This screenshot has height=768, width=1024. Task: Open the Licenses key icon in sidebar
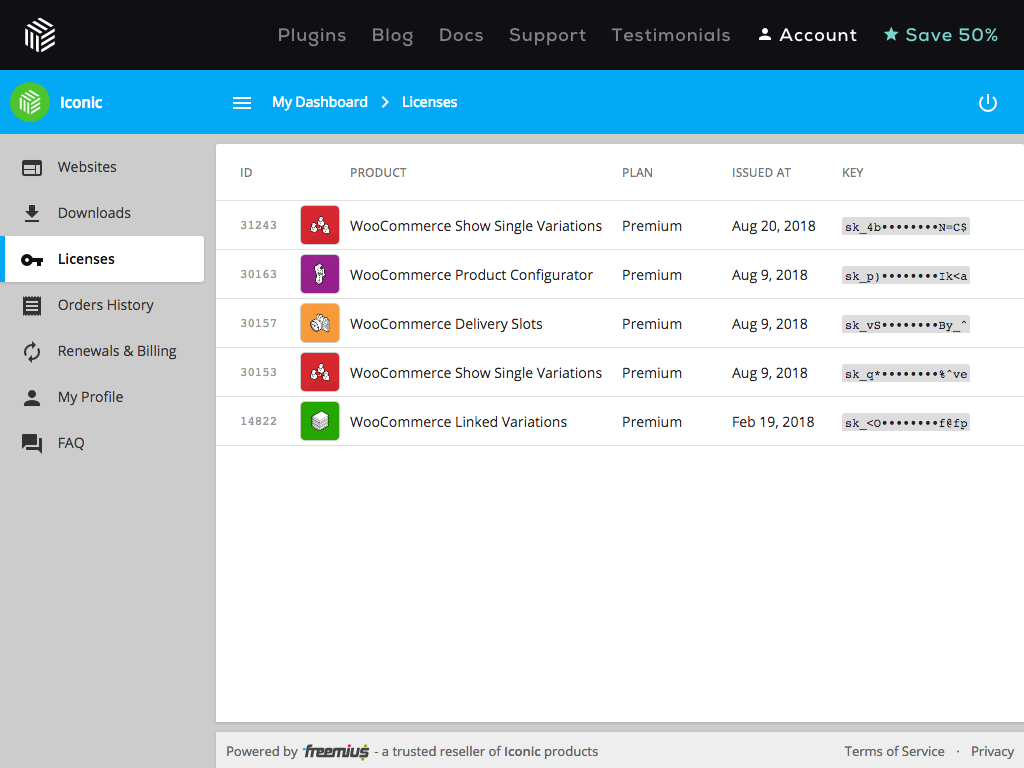pos(30,258)
